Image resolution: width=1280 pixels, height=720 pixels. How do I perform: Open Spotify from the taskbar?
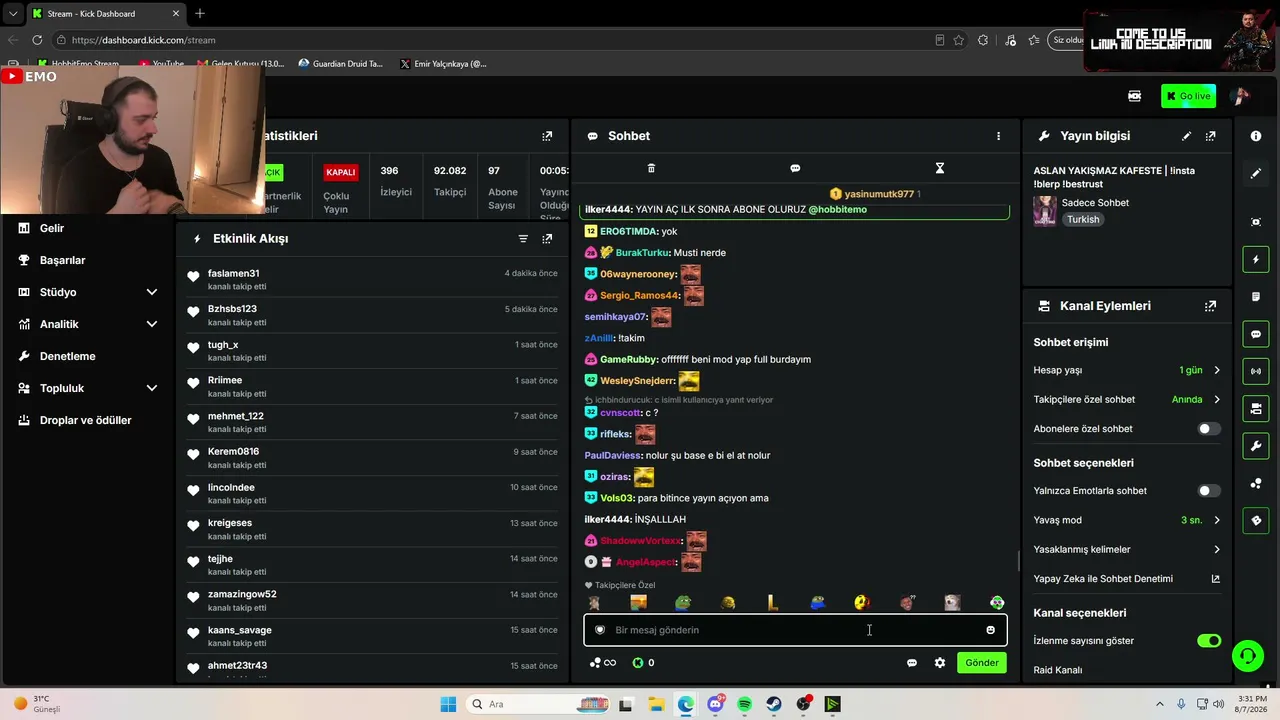tap(744, 704)
